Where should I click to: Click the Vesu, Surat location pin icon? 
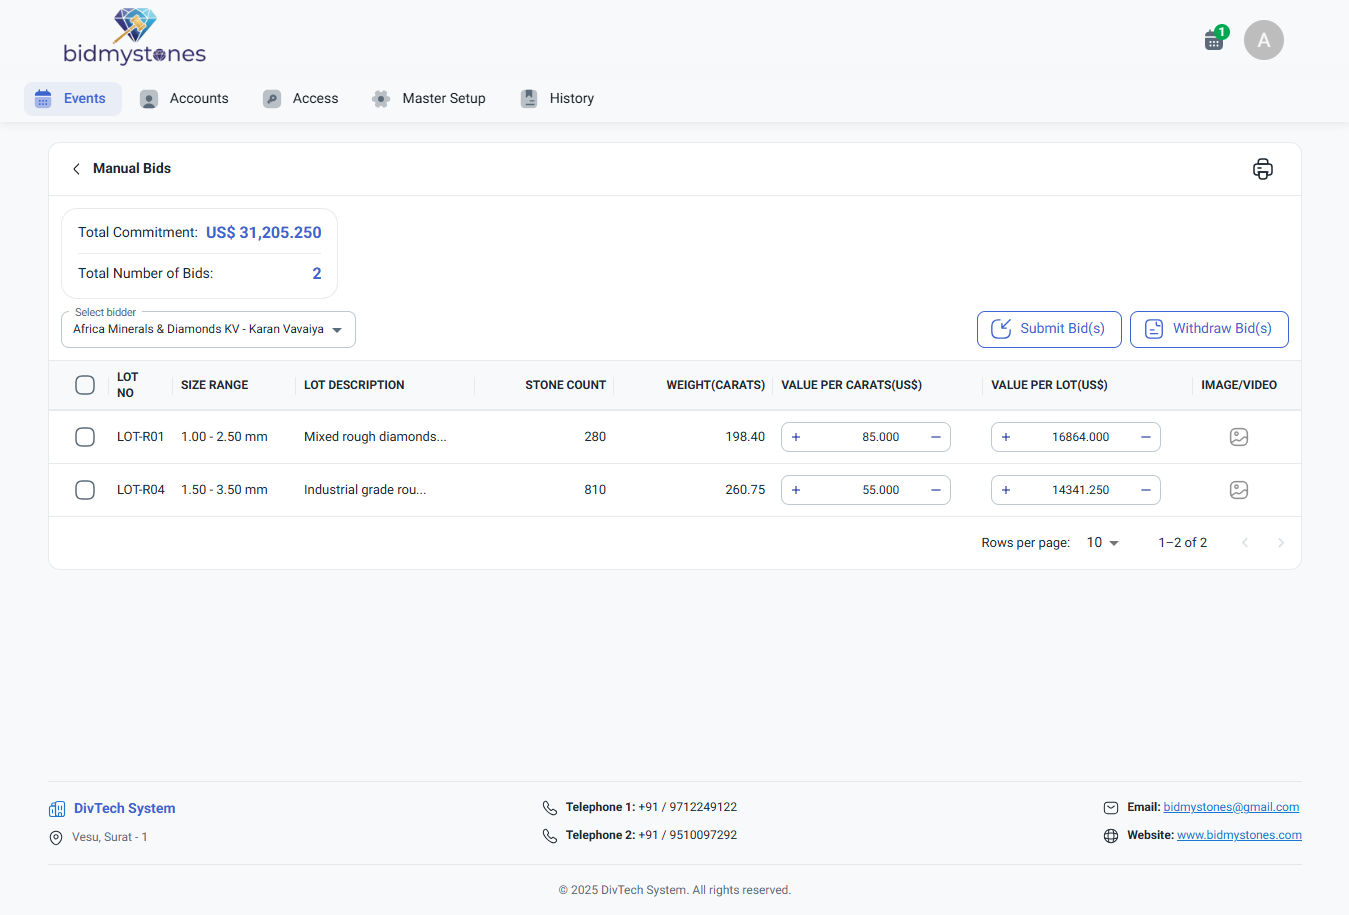[56, 838]
